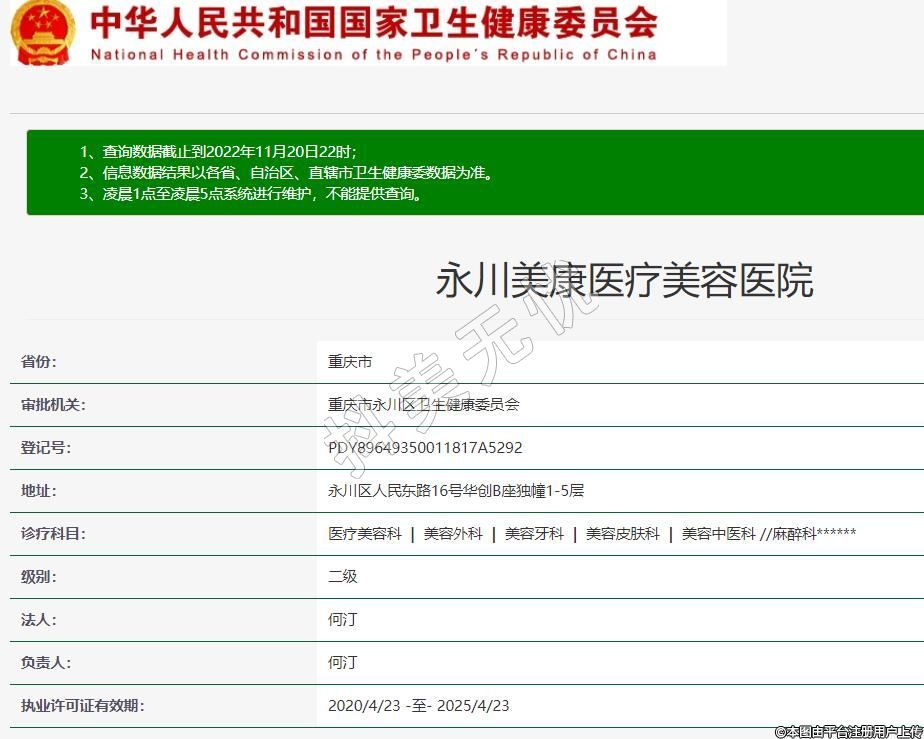Click the 永川美康医疗美容医院 heading
This screenshot has height=739, width=924.
coord(624,281)
